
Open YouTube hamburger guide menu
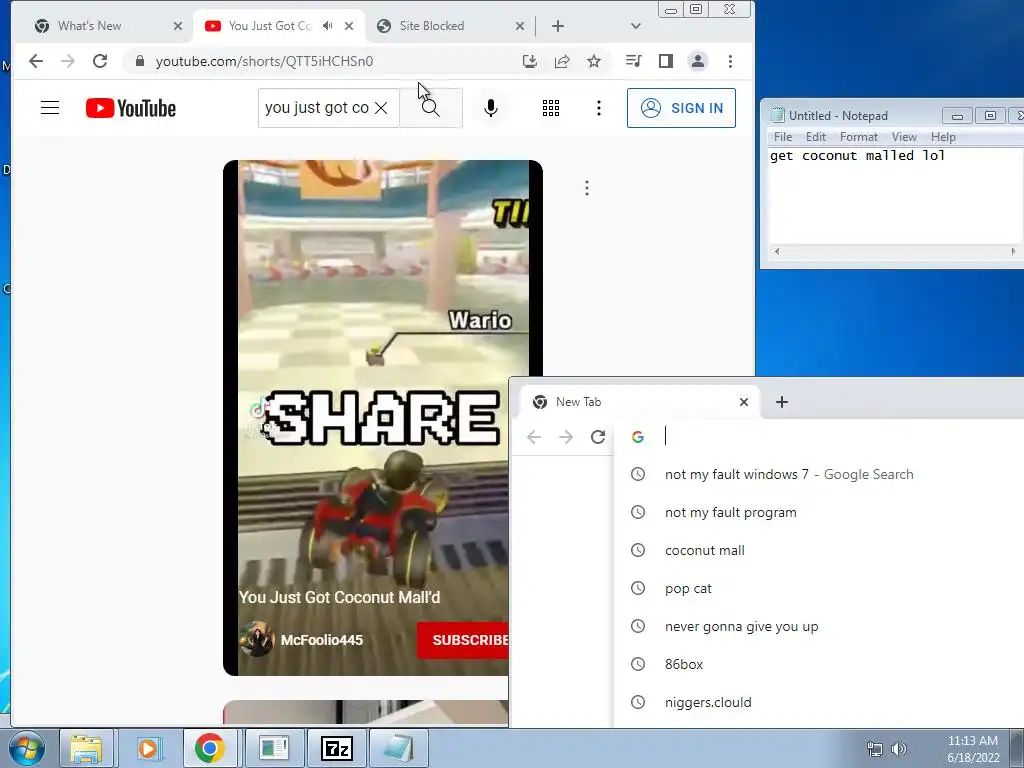click(50, 108)
